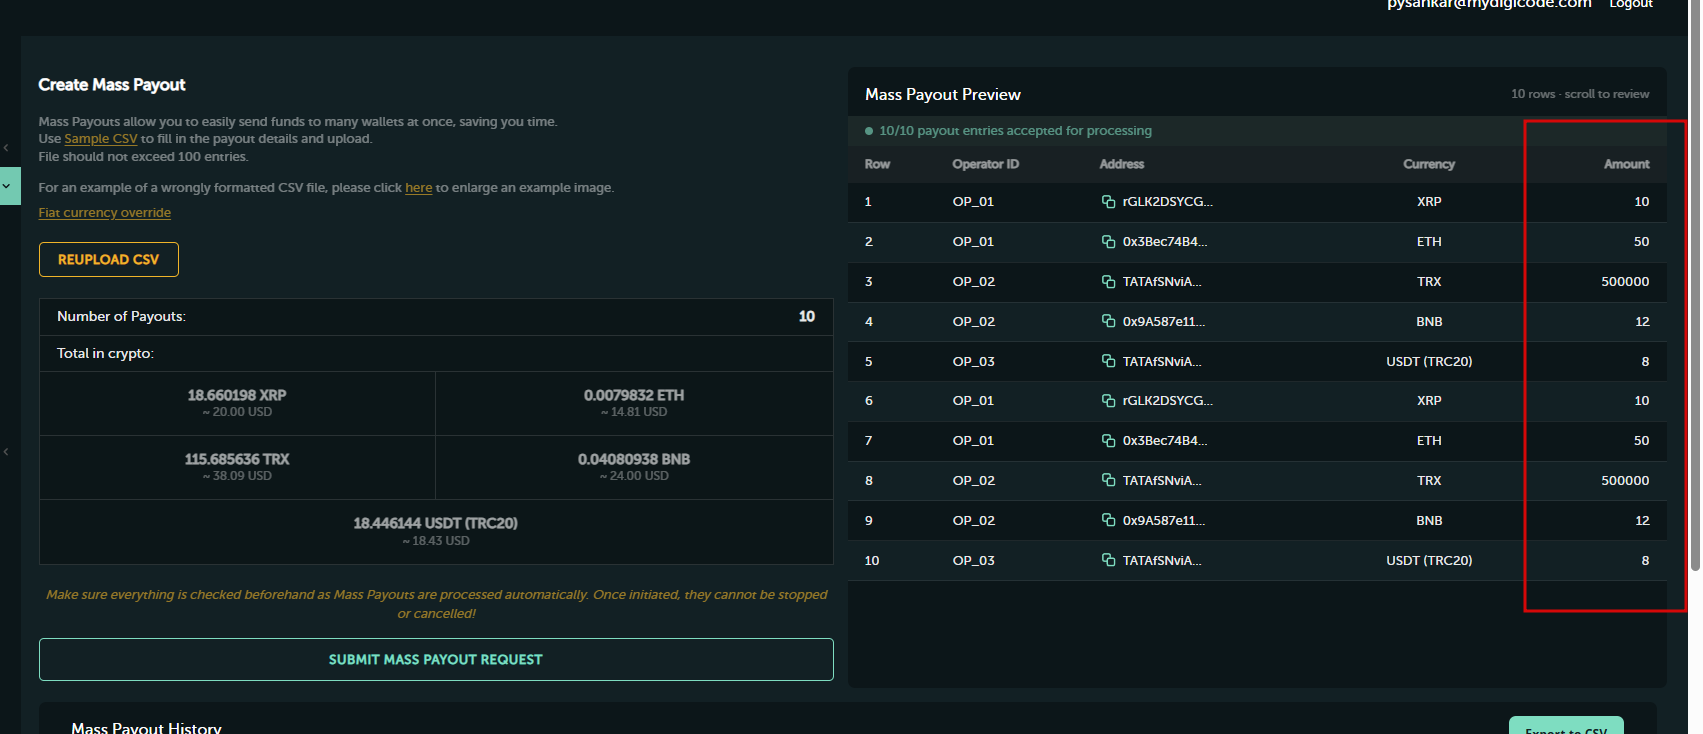This screenshot has width=1703, height=734.
Task: Select the 0.04080938 BNB total
Action: coord(634,459)
